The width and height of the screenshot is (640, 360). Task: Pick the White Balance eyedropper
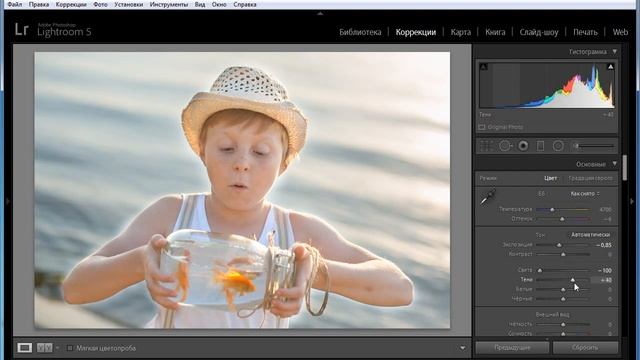pos(488,197)
